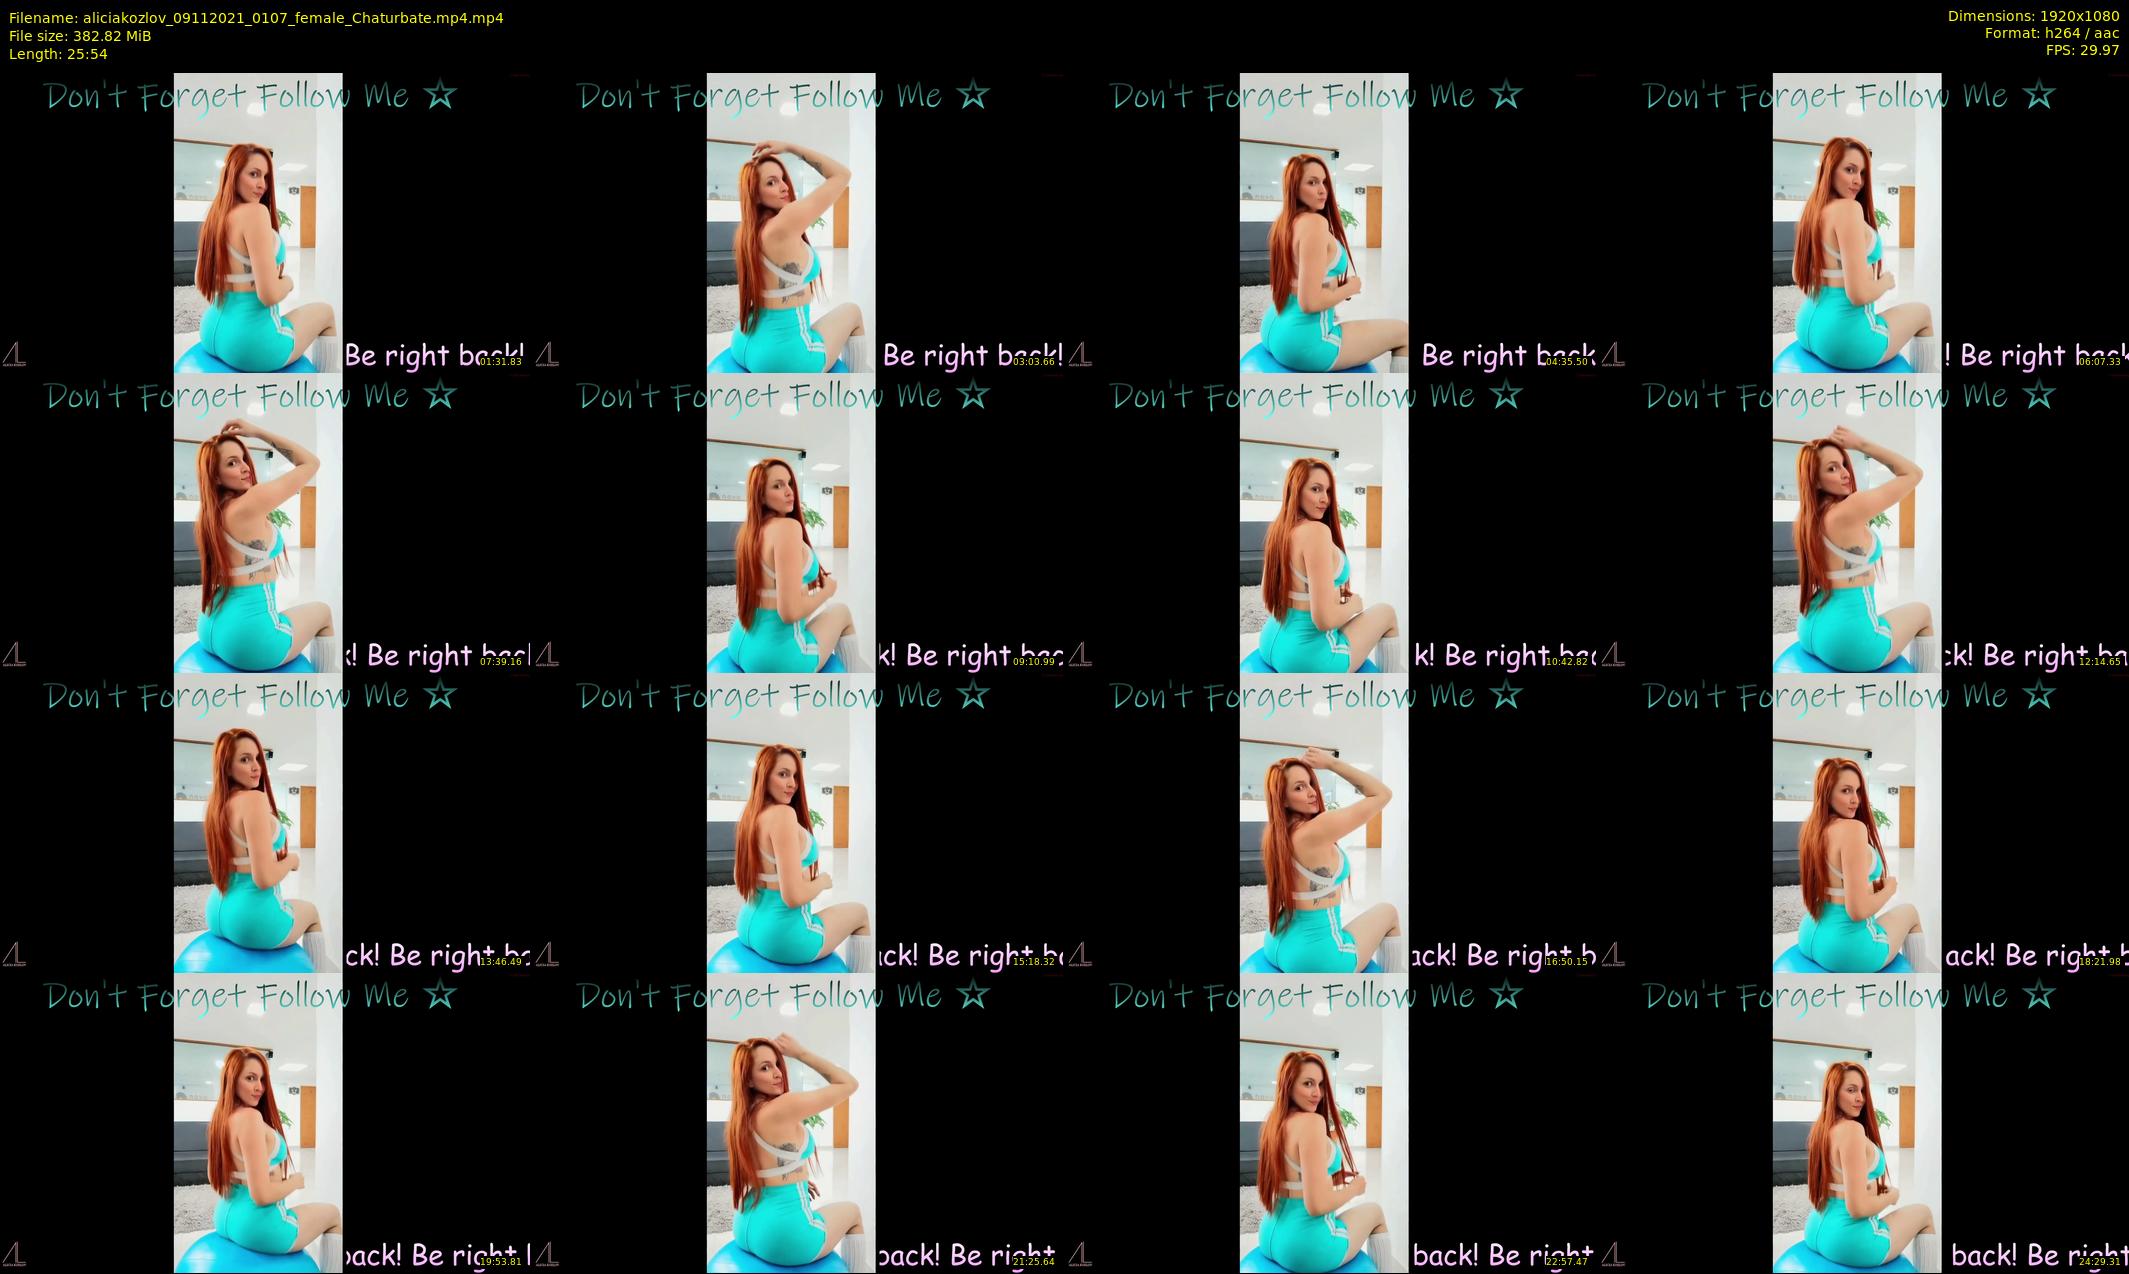The height and width of the screenshot is (1274, 2129).
Task: Open the thumbnail frame timestamped 09:10.99
Action: click(x=797, y=522)
